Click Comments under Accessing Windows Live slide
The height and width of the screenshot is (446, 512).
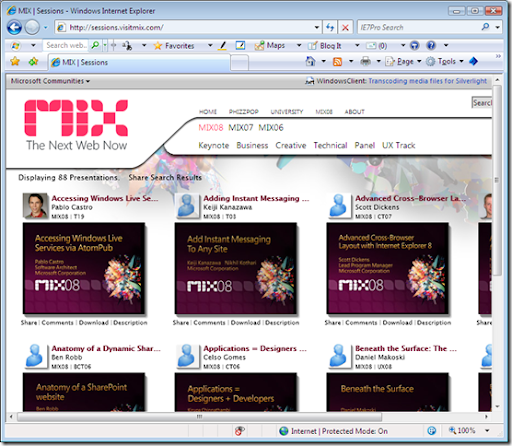[57, 323]
